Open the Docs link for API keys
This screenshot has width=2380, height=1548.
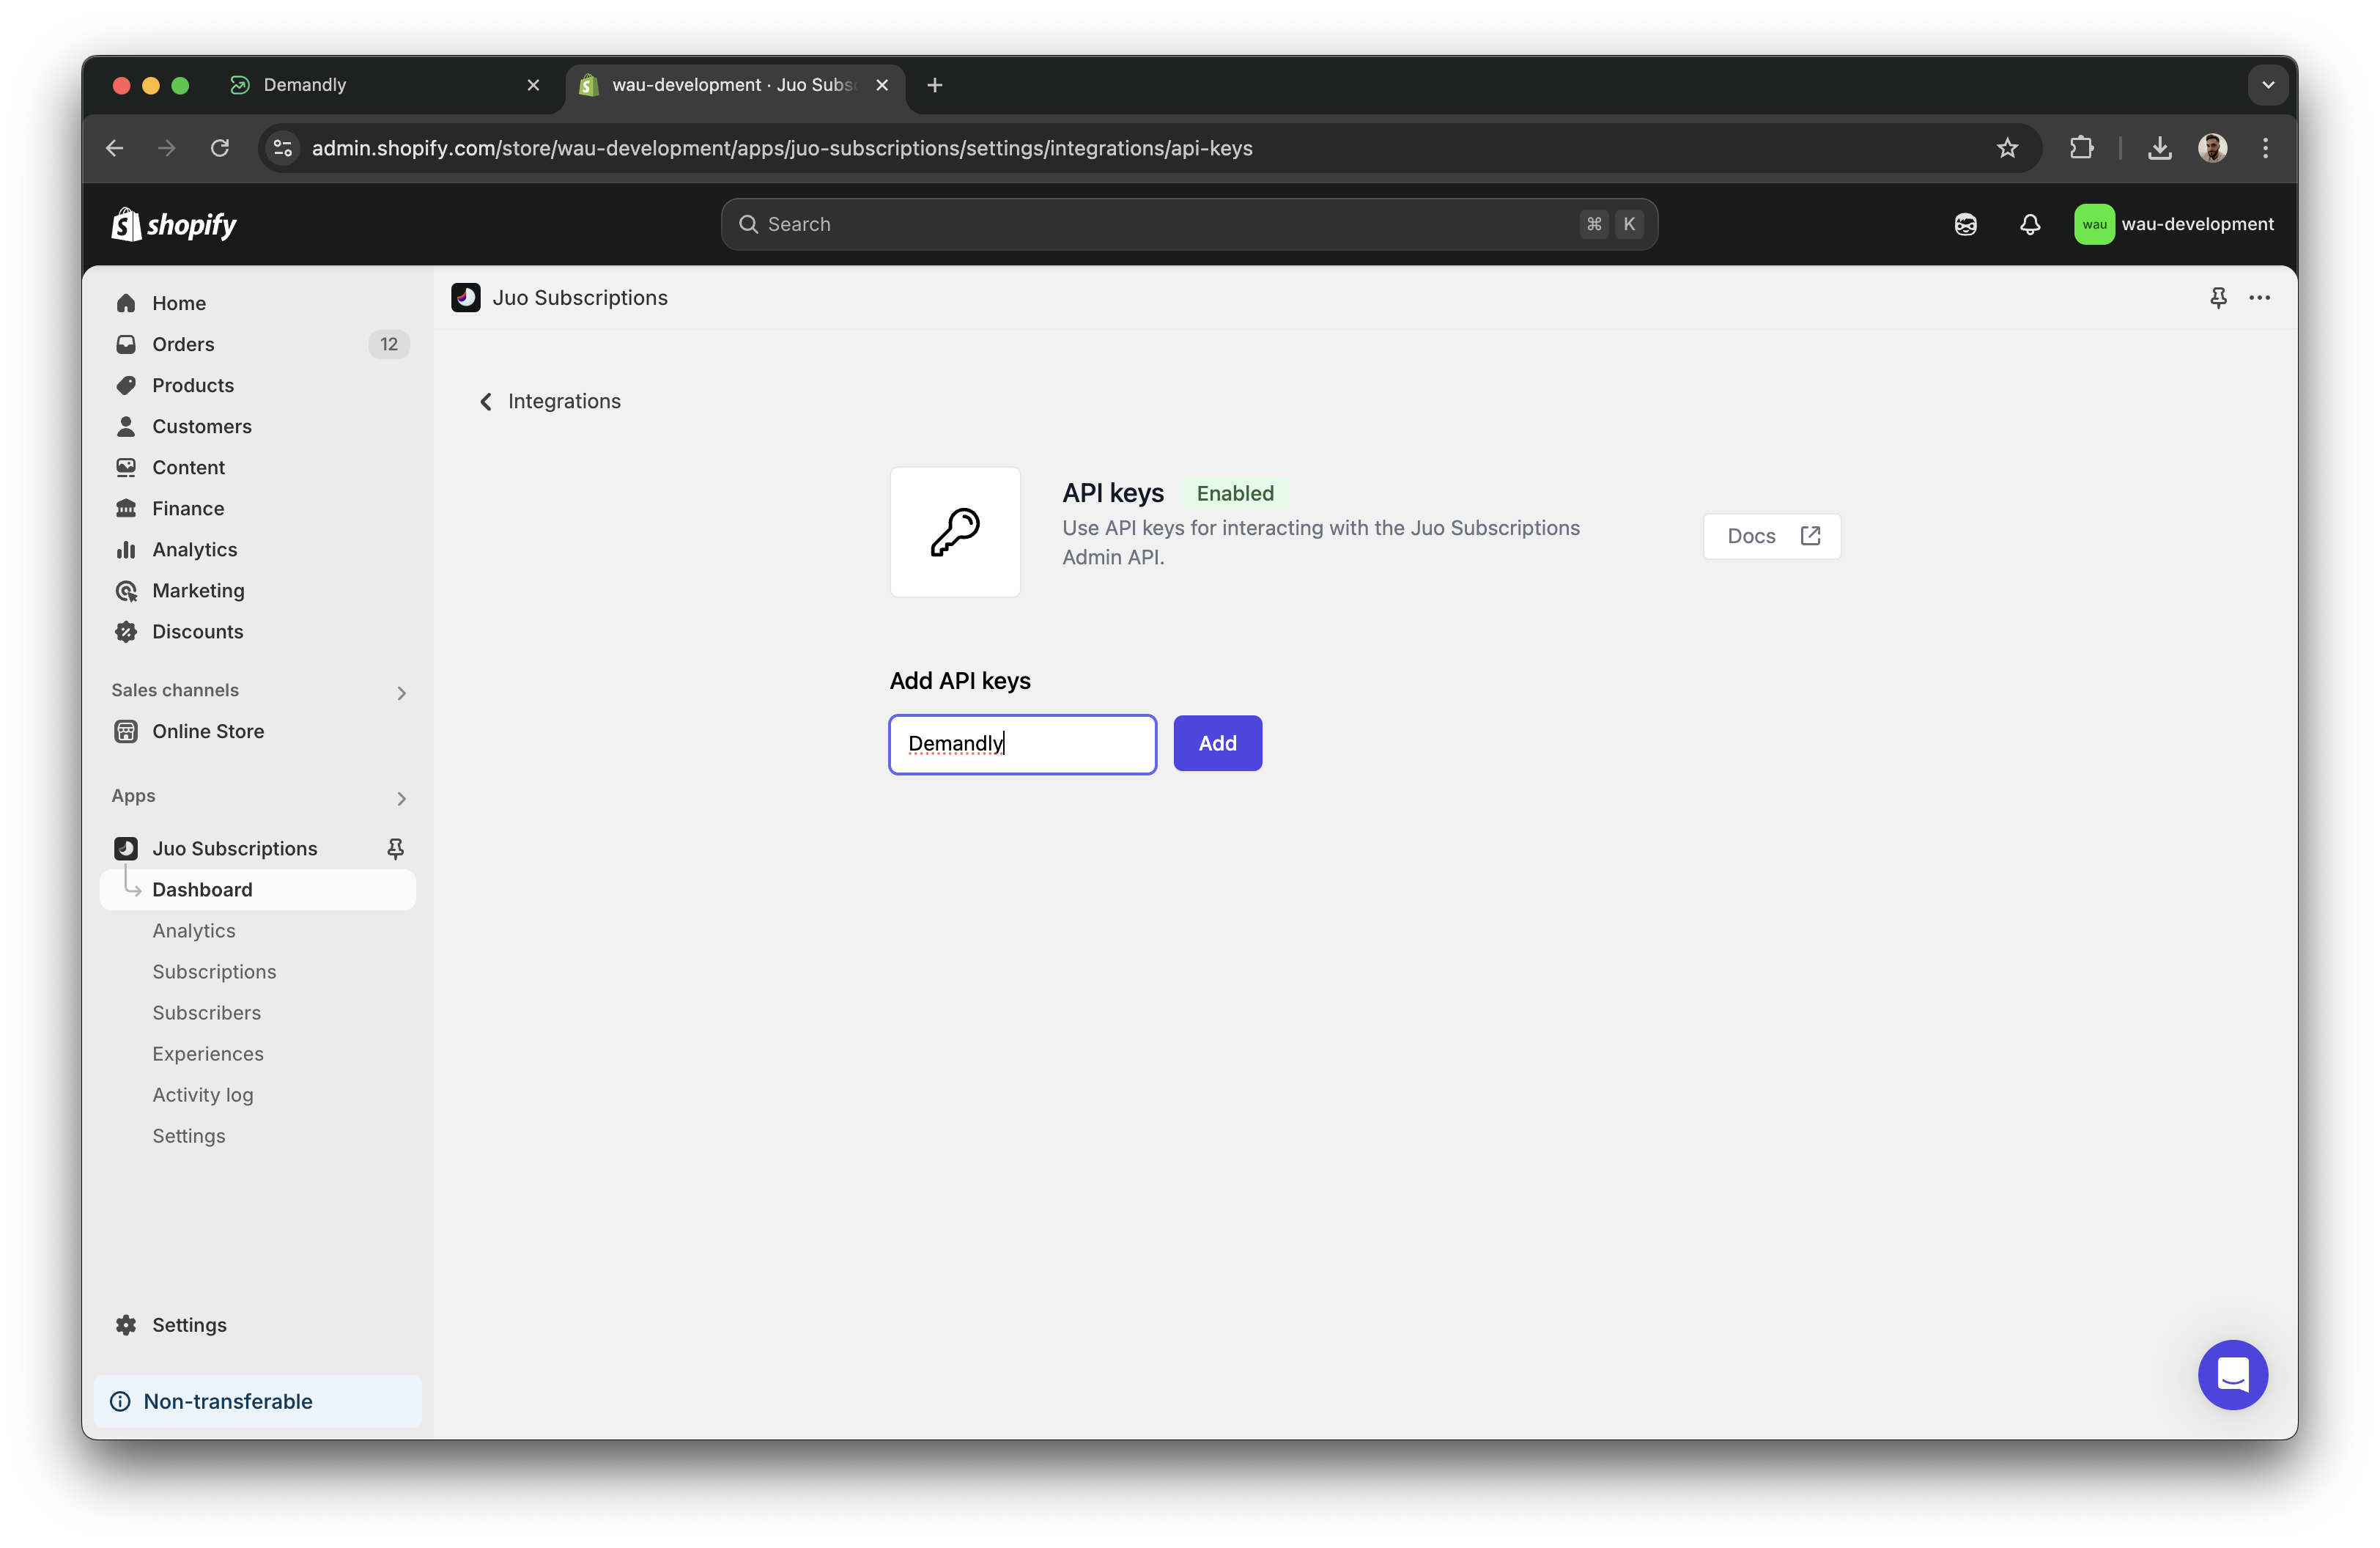click(x=1771, y=536)
